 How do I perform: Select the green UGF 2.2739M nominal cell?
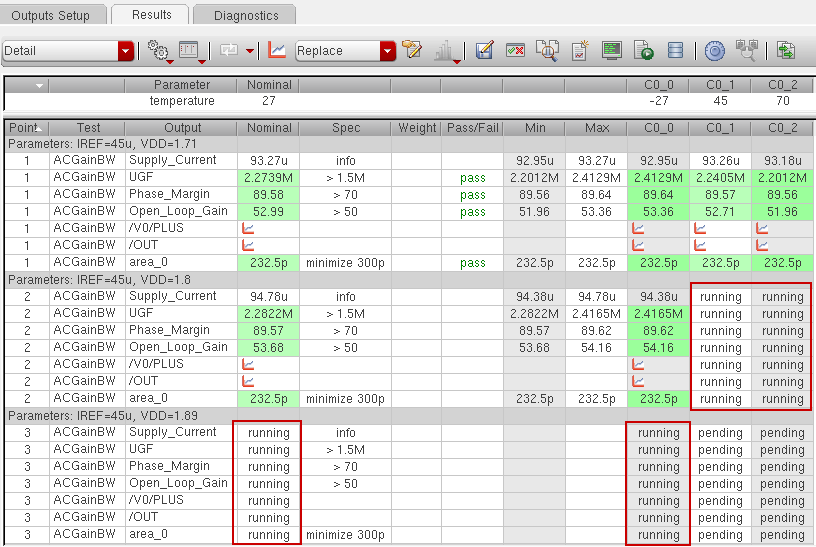[x=269, y=178]
